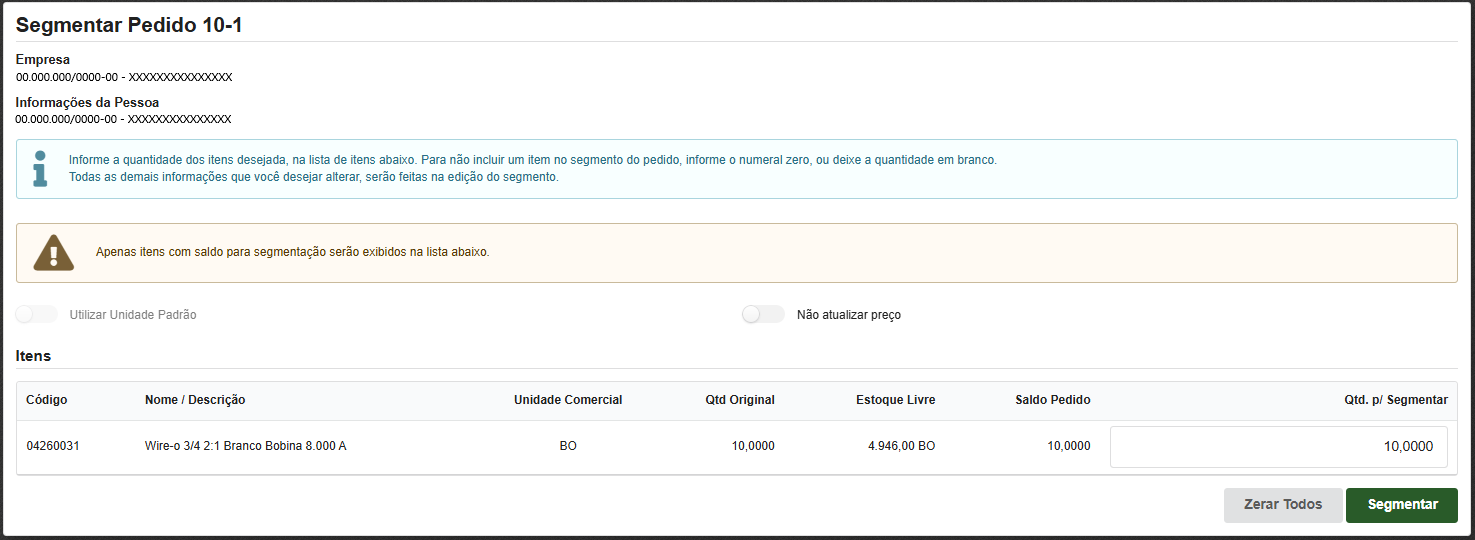
Task: Click the Nome / Descrição column header
Action: [x=195, y=400]
